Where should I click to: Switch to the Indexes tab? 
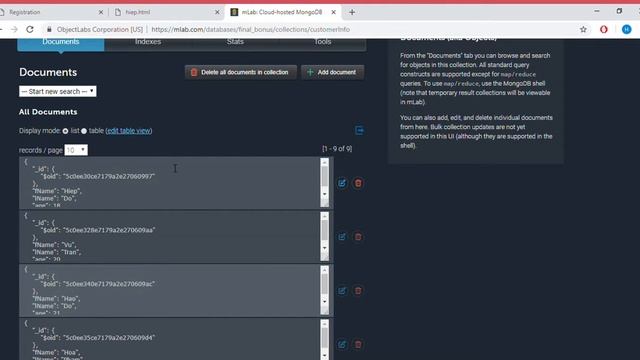tap(148, 42)
